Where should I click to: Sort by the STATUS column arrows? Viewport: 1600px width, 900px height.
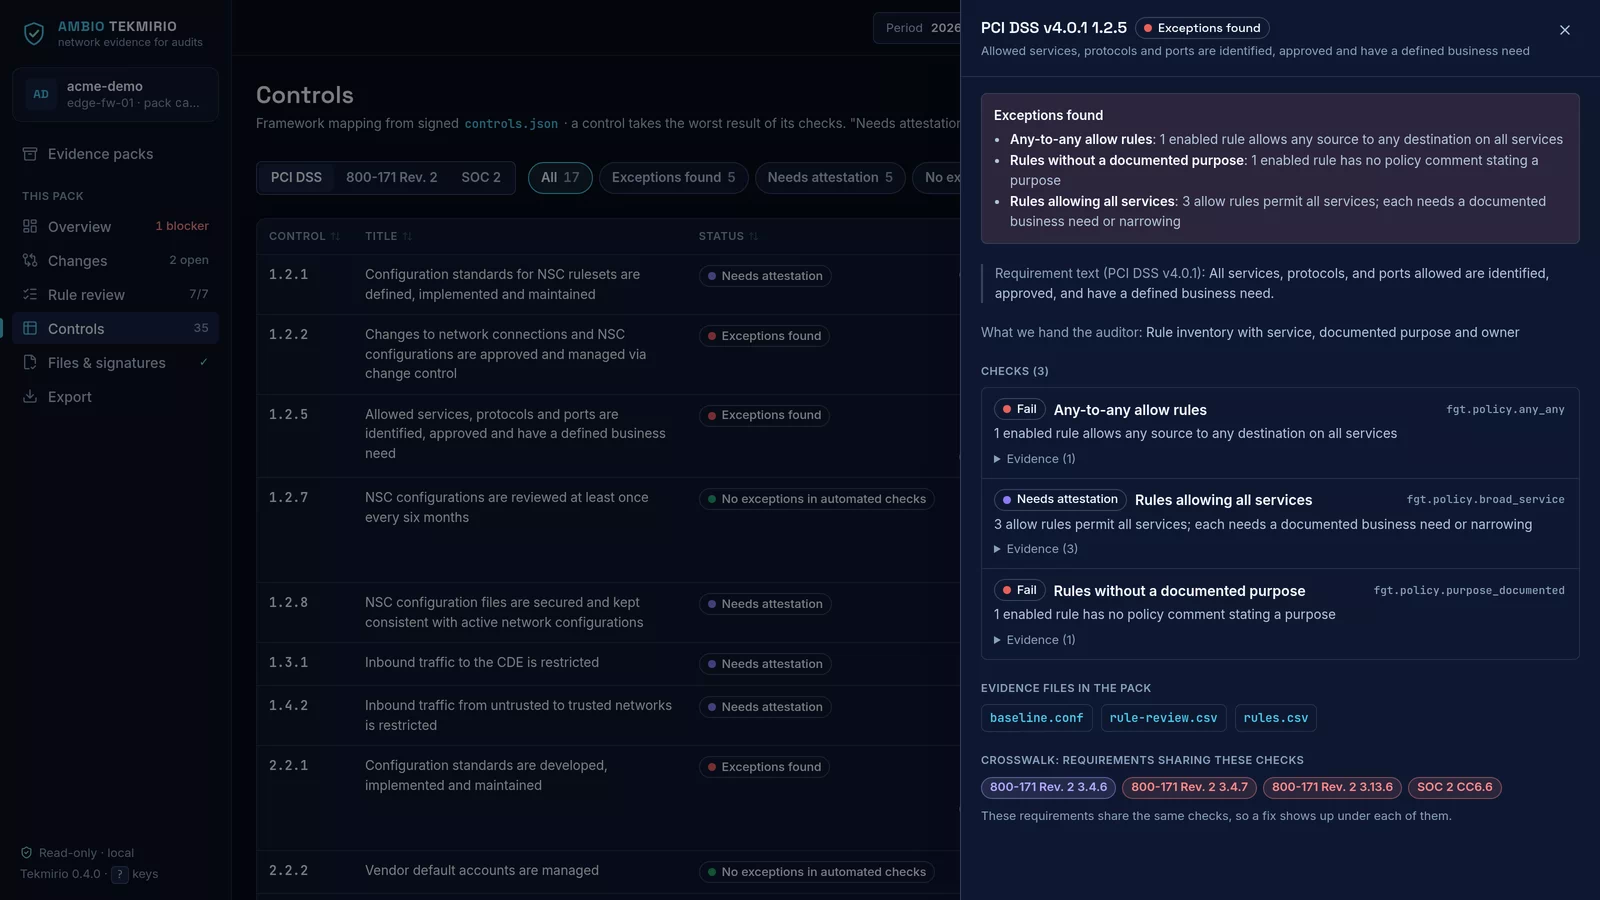(x=753, y=237)
